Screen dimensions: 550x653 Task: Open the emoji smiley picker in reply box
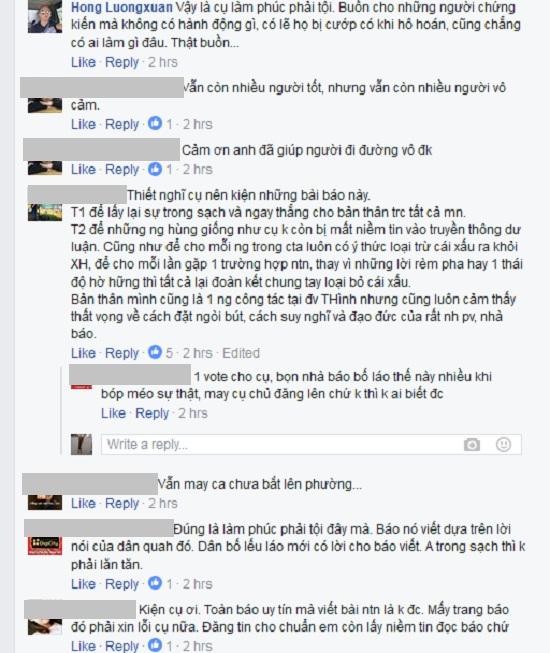(x=503, y=444)
